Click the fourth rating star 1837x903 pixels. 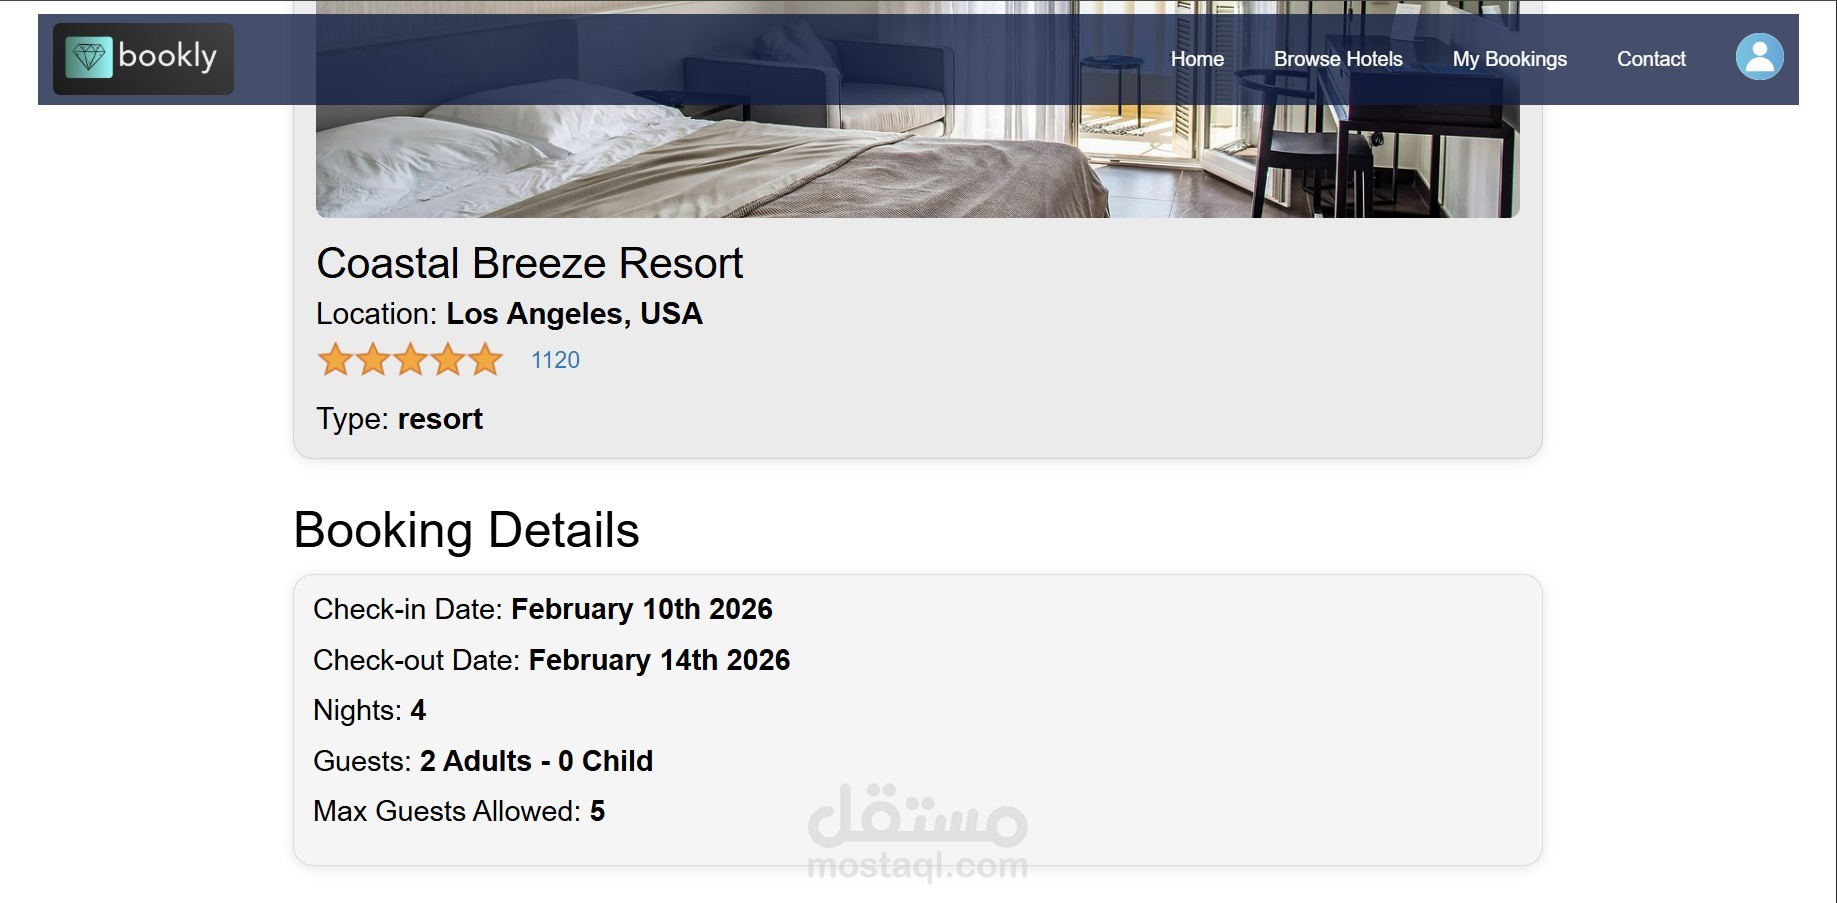click(x=448, y=360)
